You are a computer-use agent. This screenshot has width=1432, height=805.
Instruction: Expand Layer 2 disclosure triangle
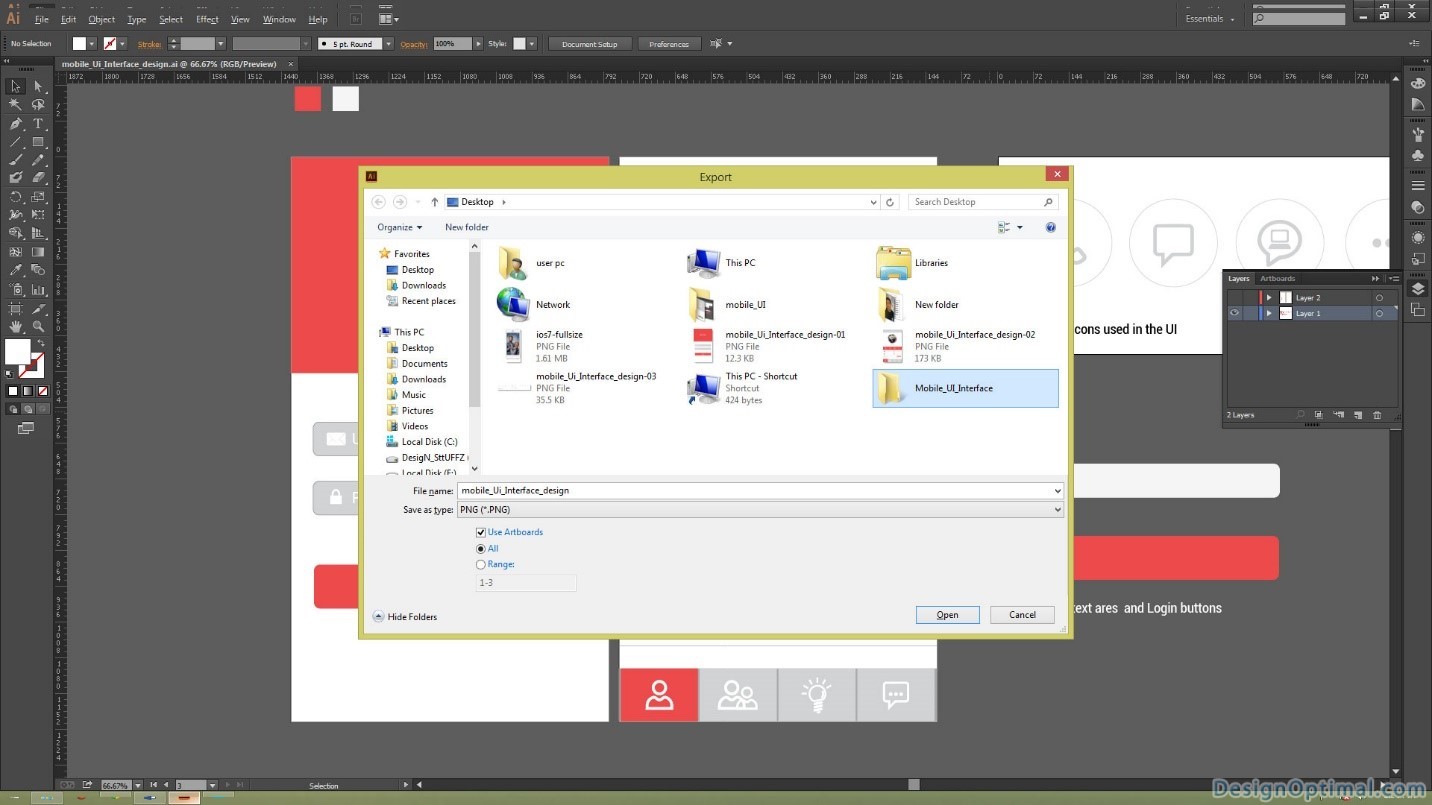coord(1269,298)
